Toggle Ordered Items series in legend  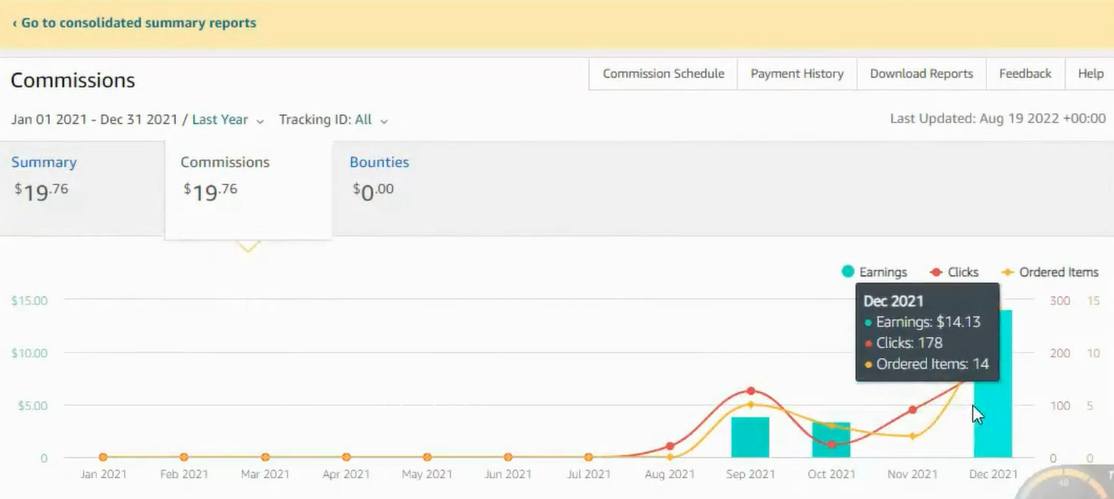point(1049,272)
